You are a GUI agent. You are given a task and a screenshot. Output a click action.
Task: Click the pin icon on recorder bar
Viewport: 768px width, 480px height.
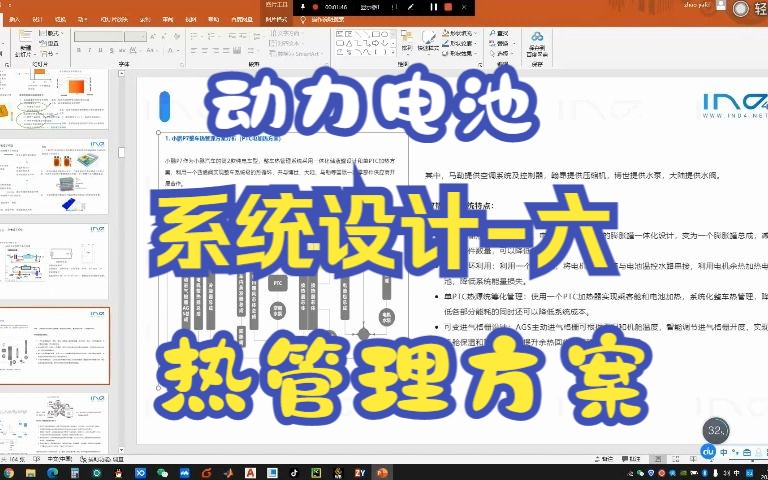pyautogui.click(x=303, y=7)
